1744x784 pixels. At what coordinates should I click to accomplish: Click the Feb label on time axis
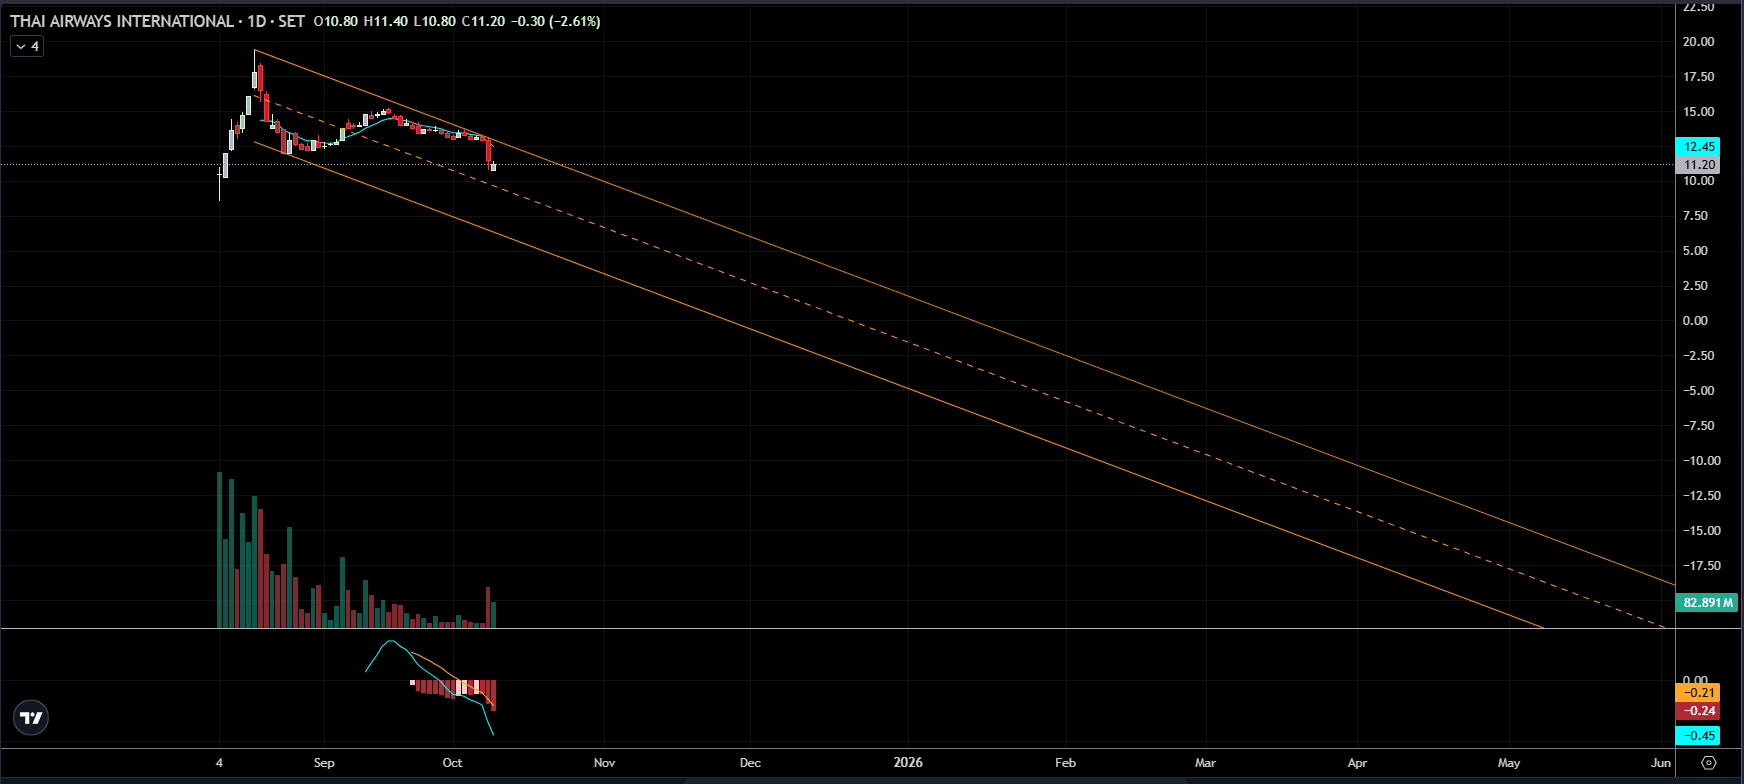point(1066,763)
